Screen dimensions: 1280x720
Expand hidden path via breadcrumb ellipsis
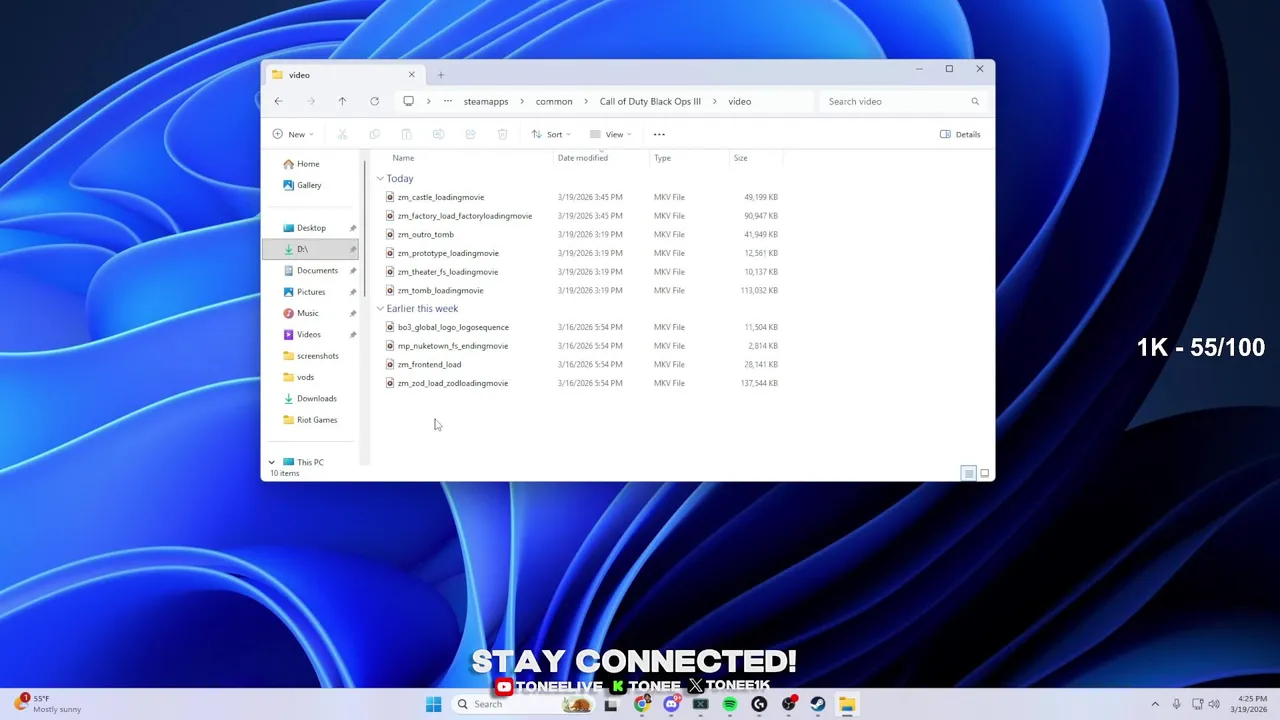[x=447, y=101]
